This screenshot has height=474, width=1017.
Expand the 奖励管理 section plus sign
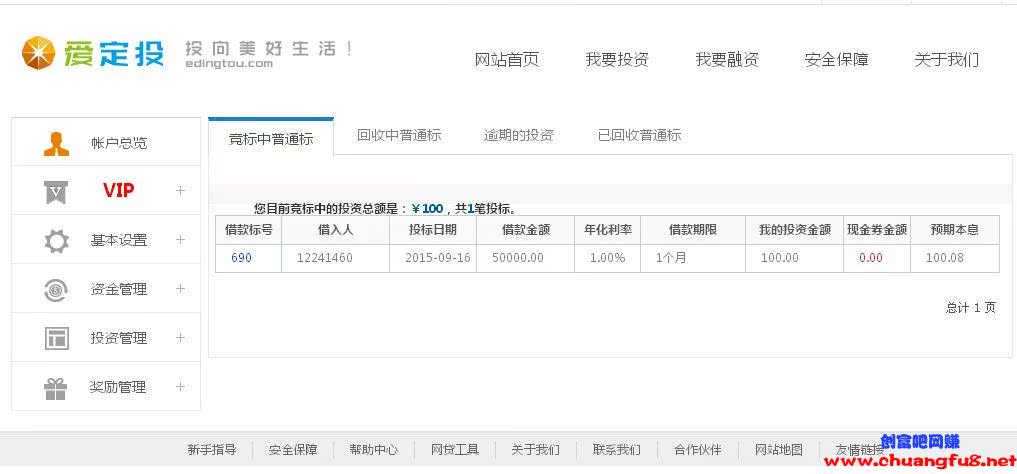pyautogui.click(x=180, y=386)
